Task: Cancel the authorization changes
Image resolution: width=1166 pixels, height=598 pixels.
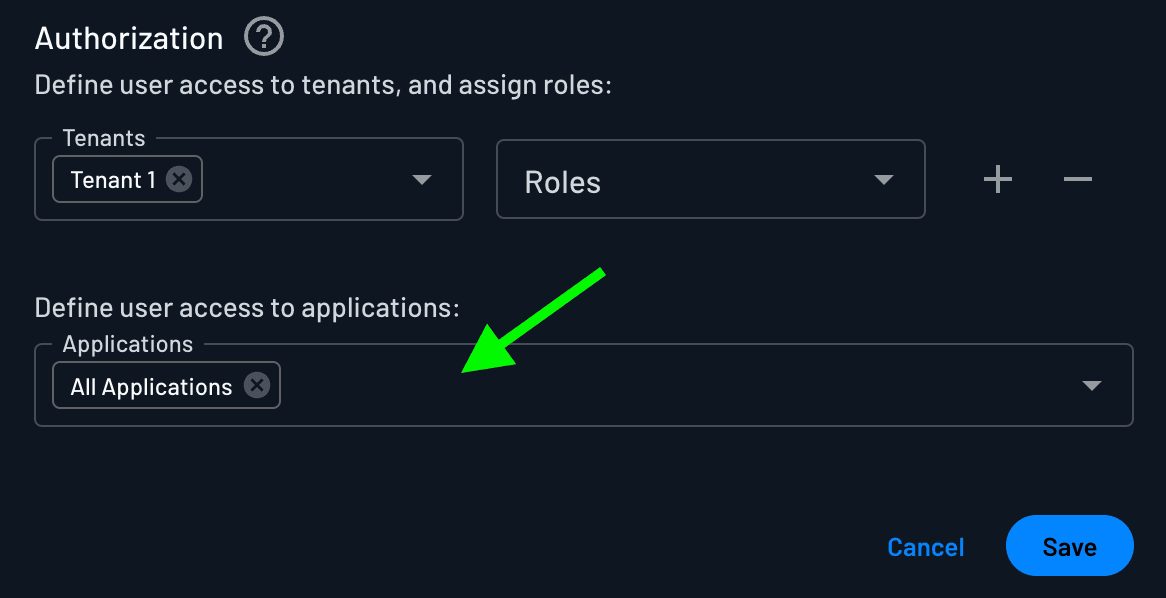Action: pos(925,546)
